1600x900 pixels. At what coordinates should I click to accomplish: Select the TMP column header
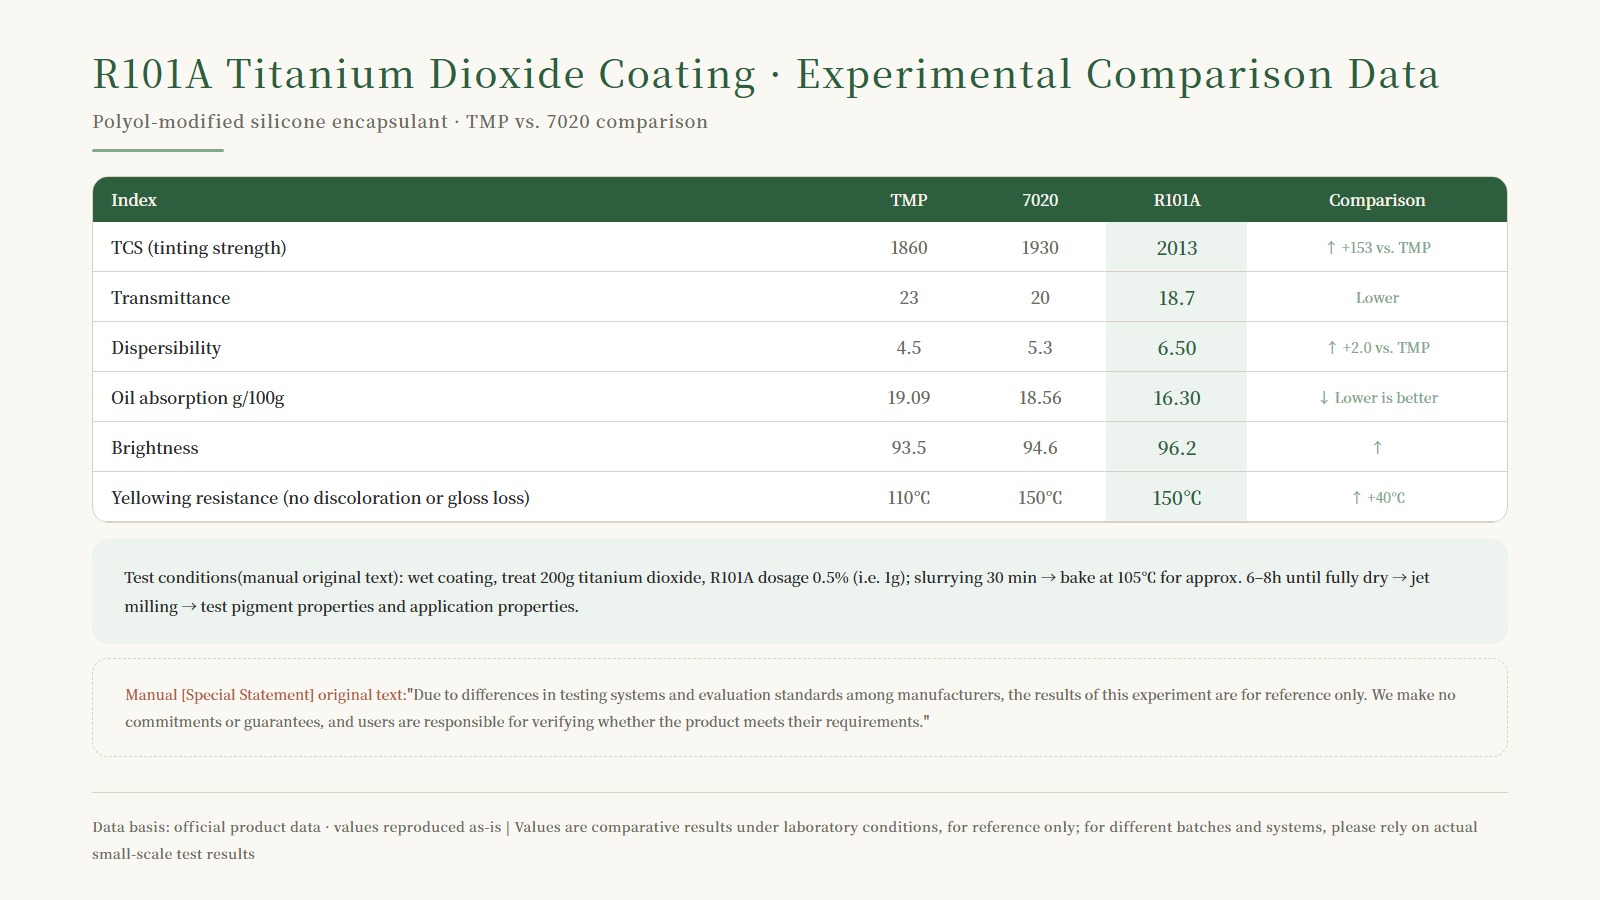(x=909, y=200)
